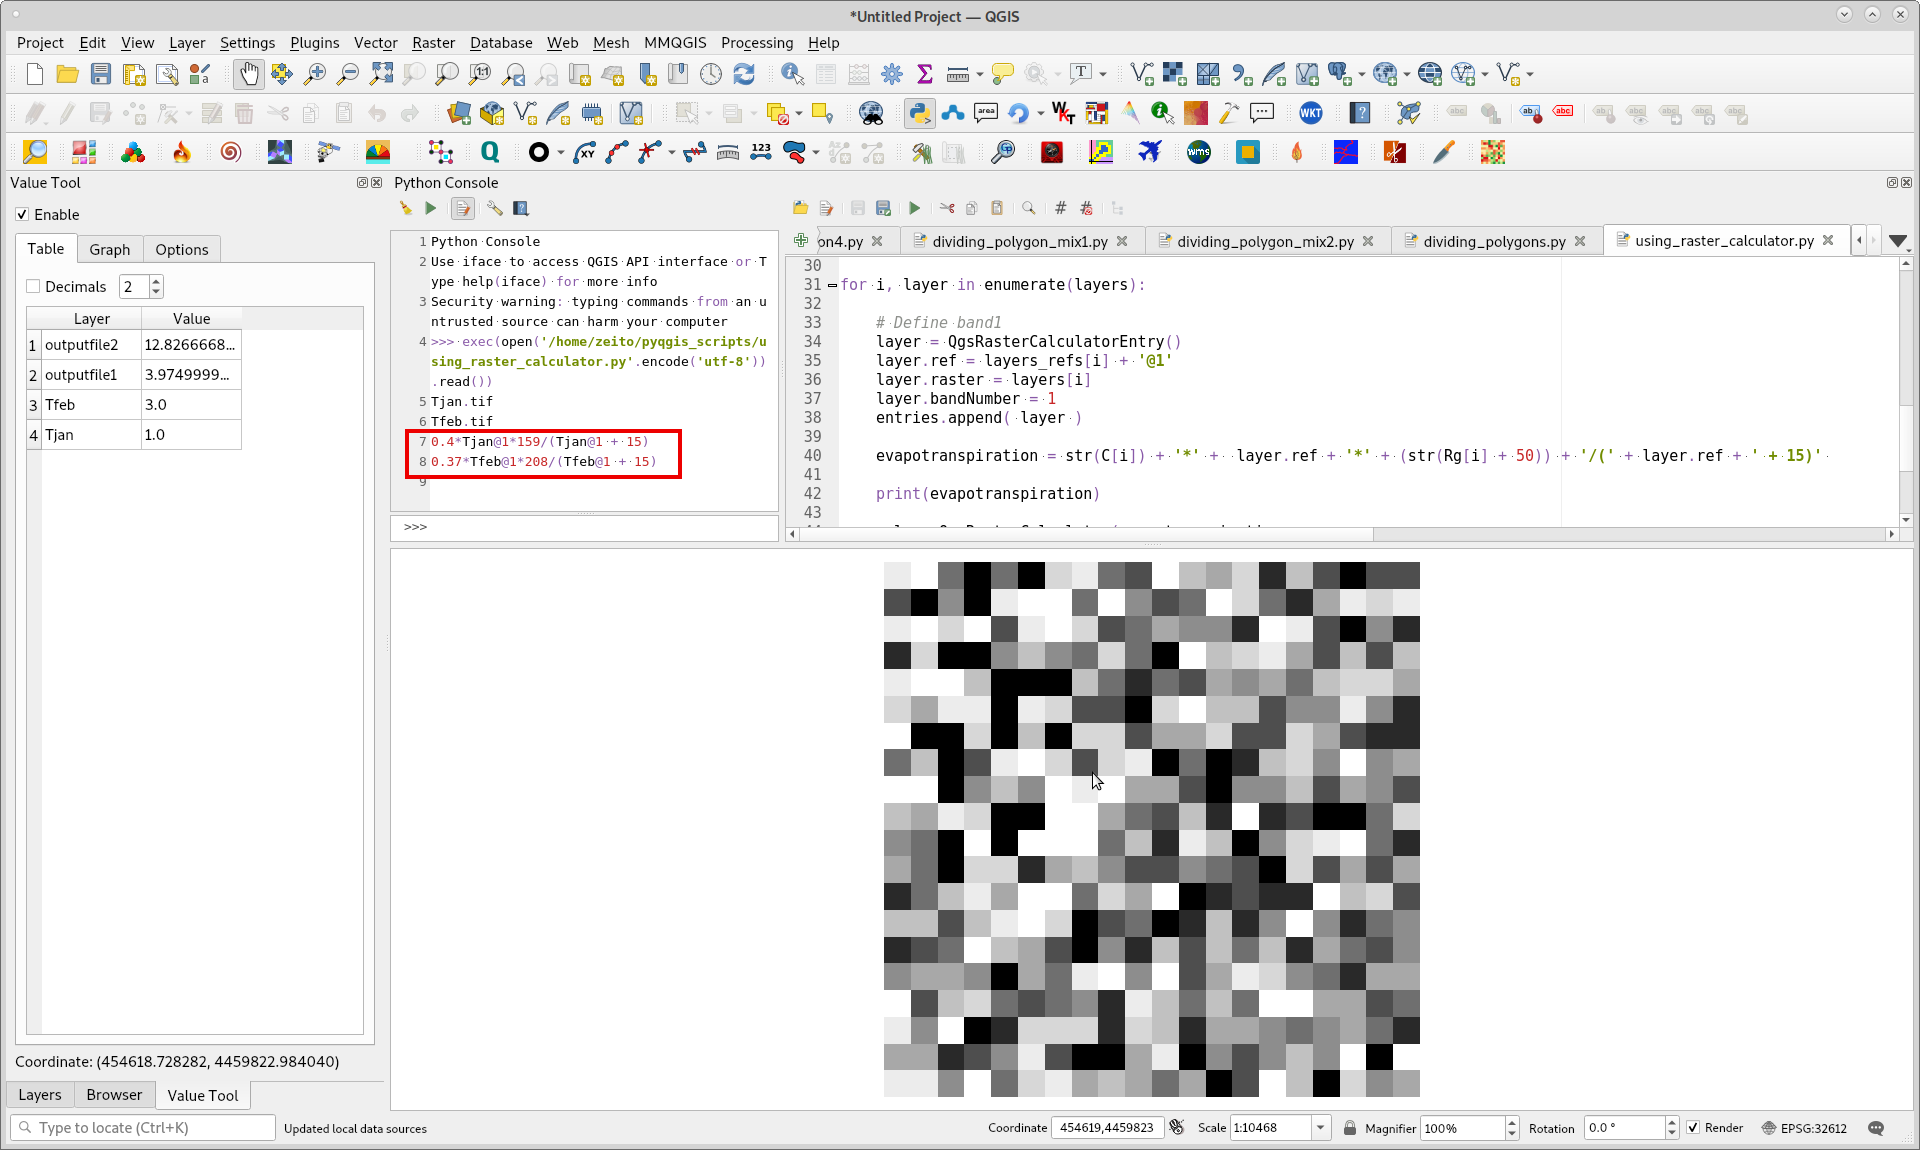
Task: Select the Identify Features tool
Action: pyautogui.click(x=792, y=74)
